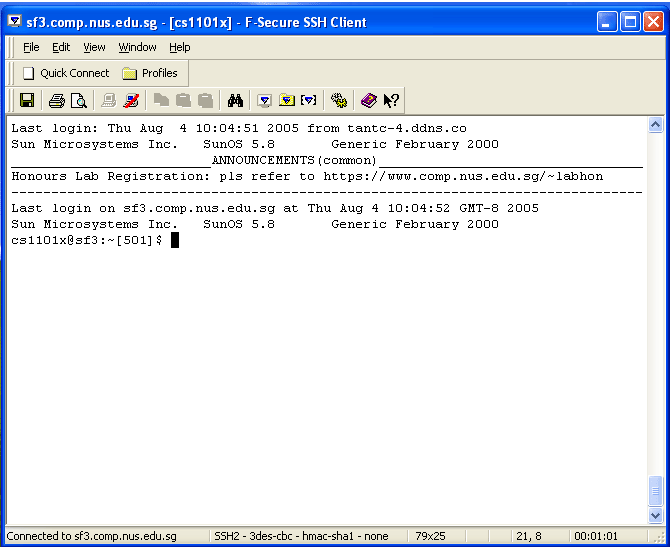The image size is (670, 550).
Task: Click the bracketed tunnel arrow icon
Action: point(309,101)
